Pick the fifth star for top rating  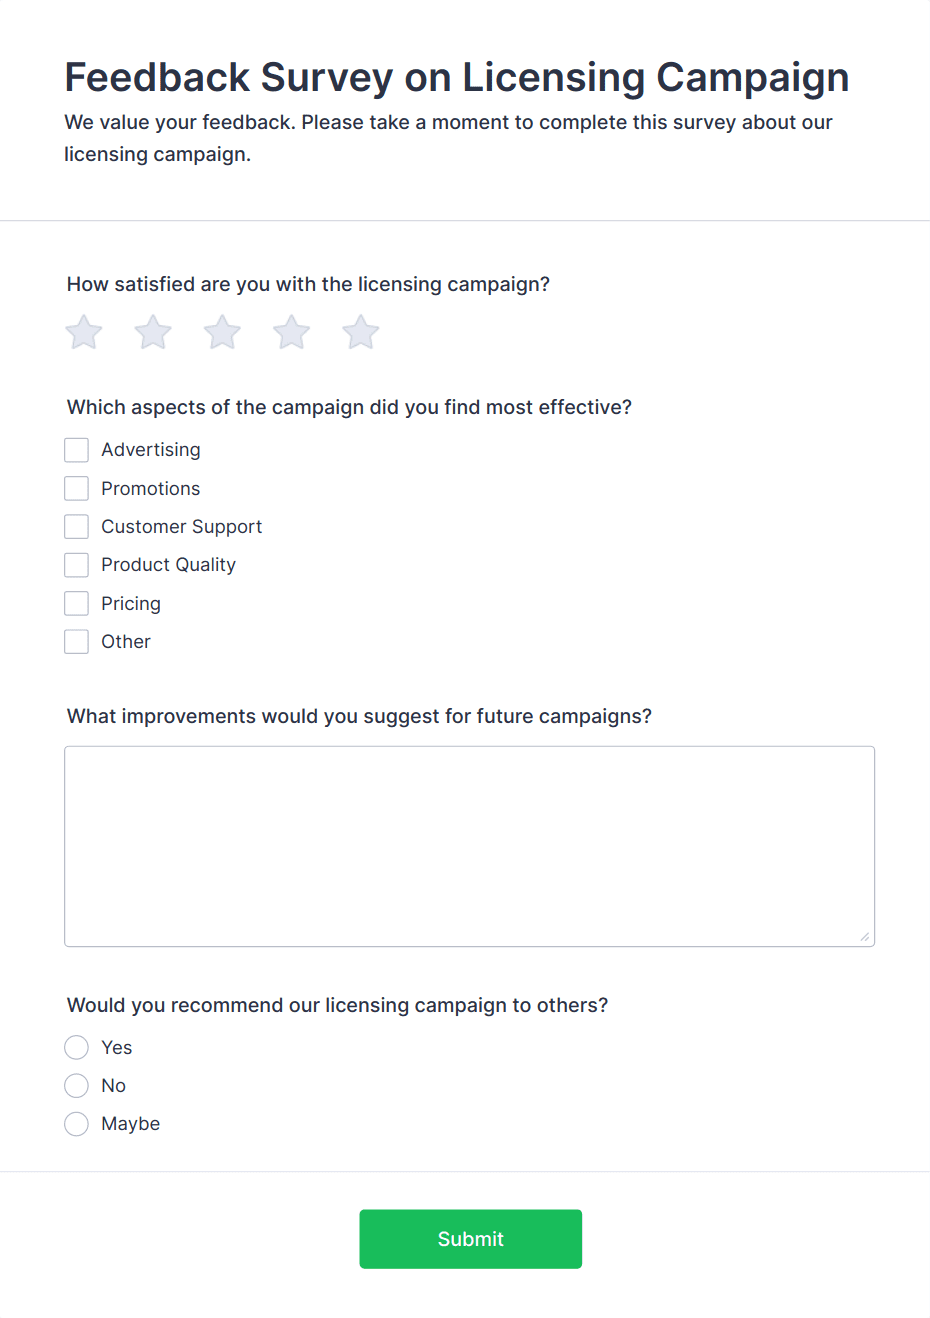point(361,333)
